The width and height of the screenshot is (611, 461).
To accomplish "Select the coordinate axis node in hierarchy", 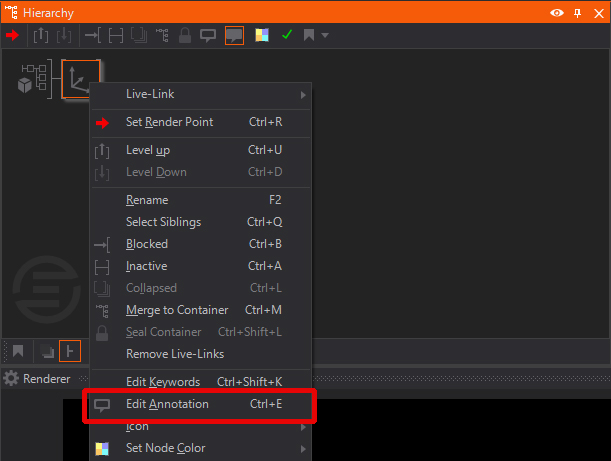I will click(x=81, y=79).
